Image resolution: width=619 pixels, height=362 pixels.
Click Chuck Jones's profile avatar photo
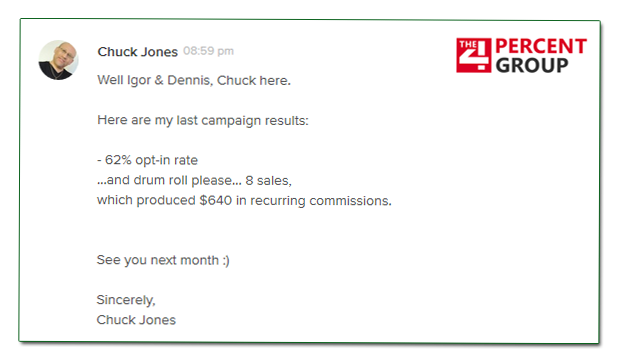pyautogui.click(x=58, y=60)
